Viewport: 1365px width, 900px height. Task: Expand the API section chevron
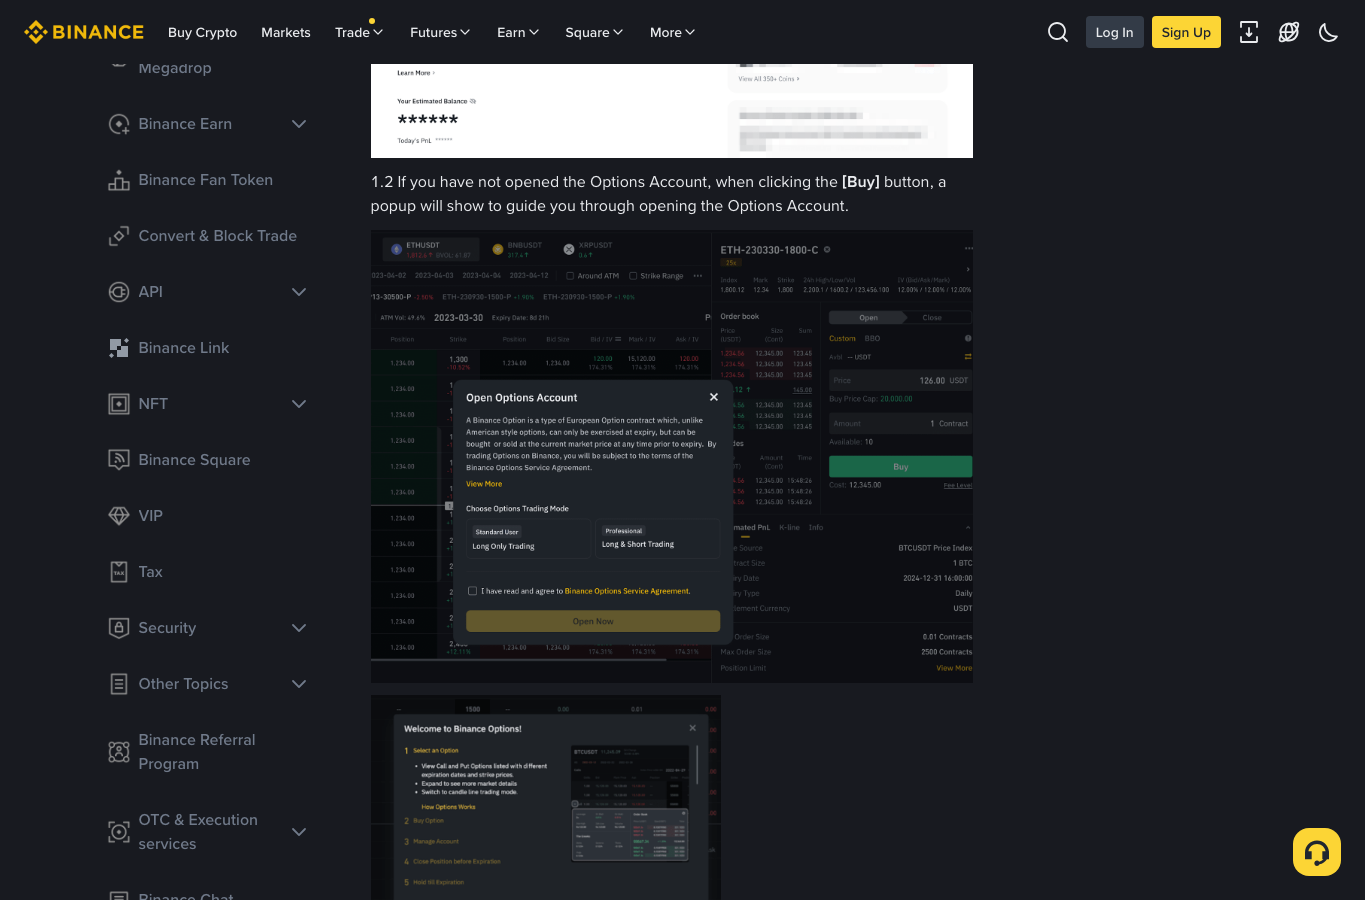pyautogui.click(x=299, y=292)
